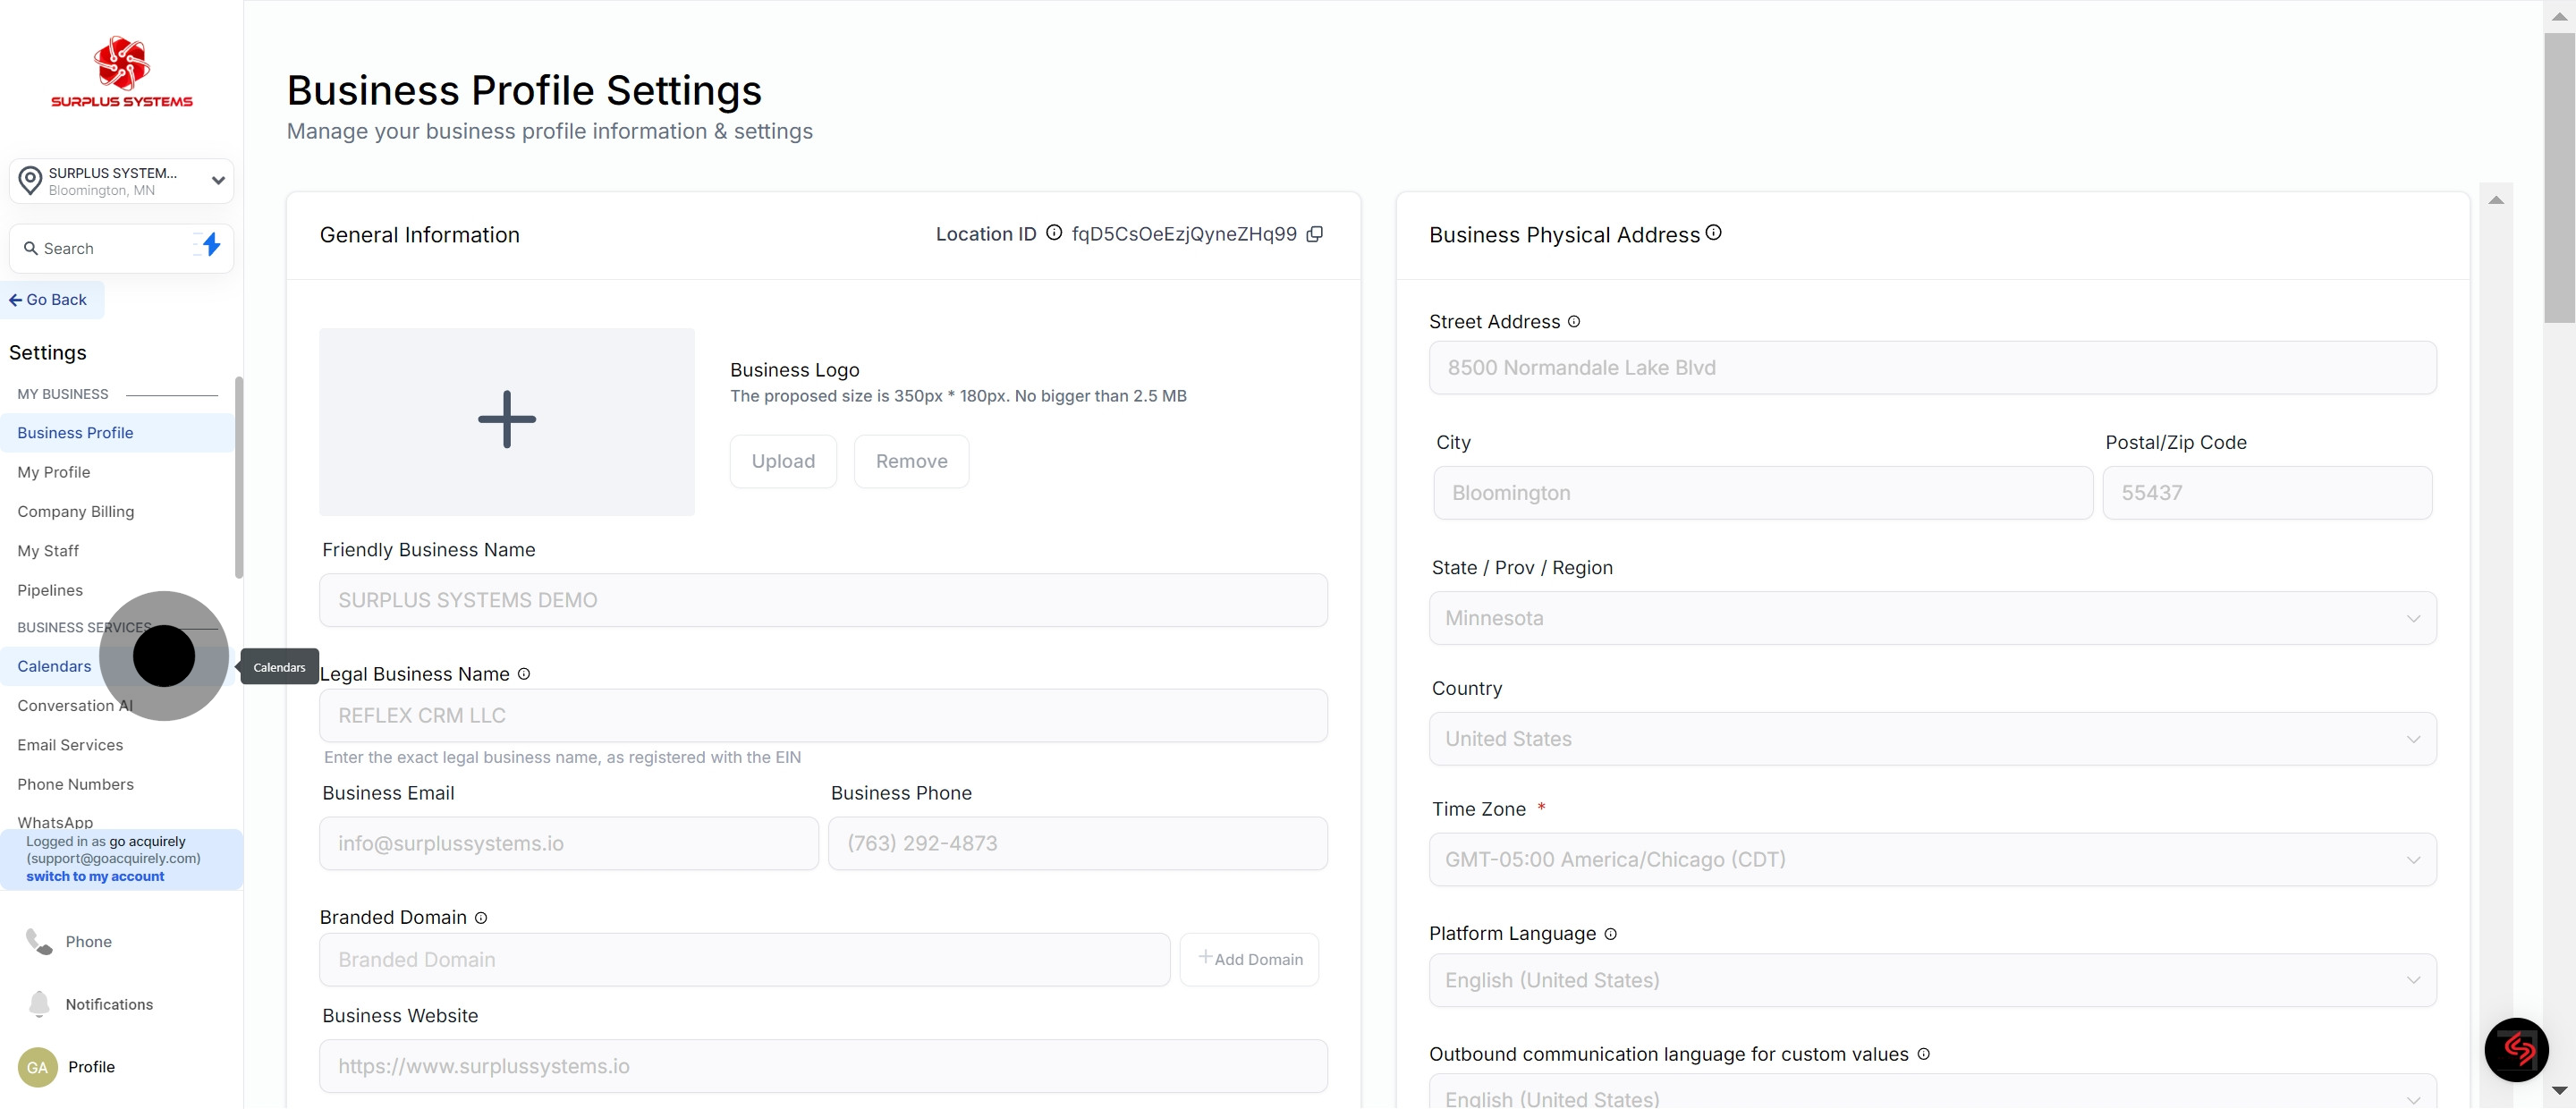This screenshot has width=2576, height=1109.
Task: Open the Time Zone dropdown
Action: 1932,859
